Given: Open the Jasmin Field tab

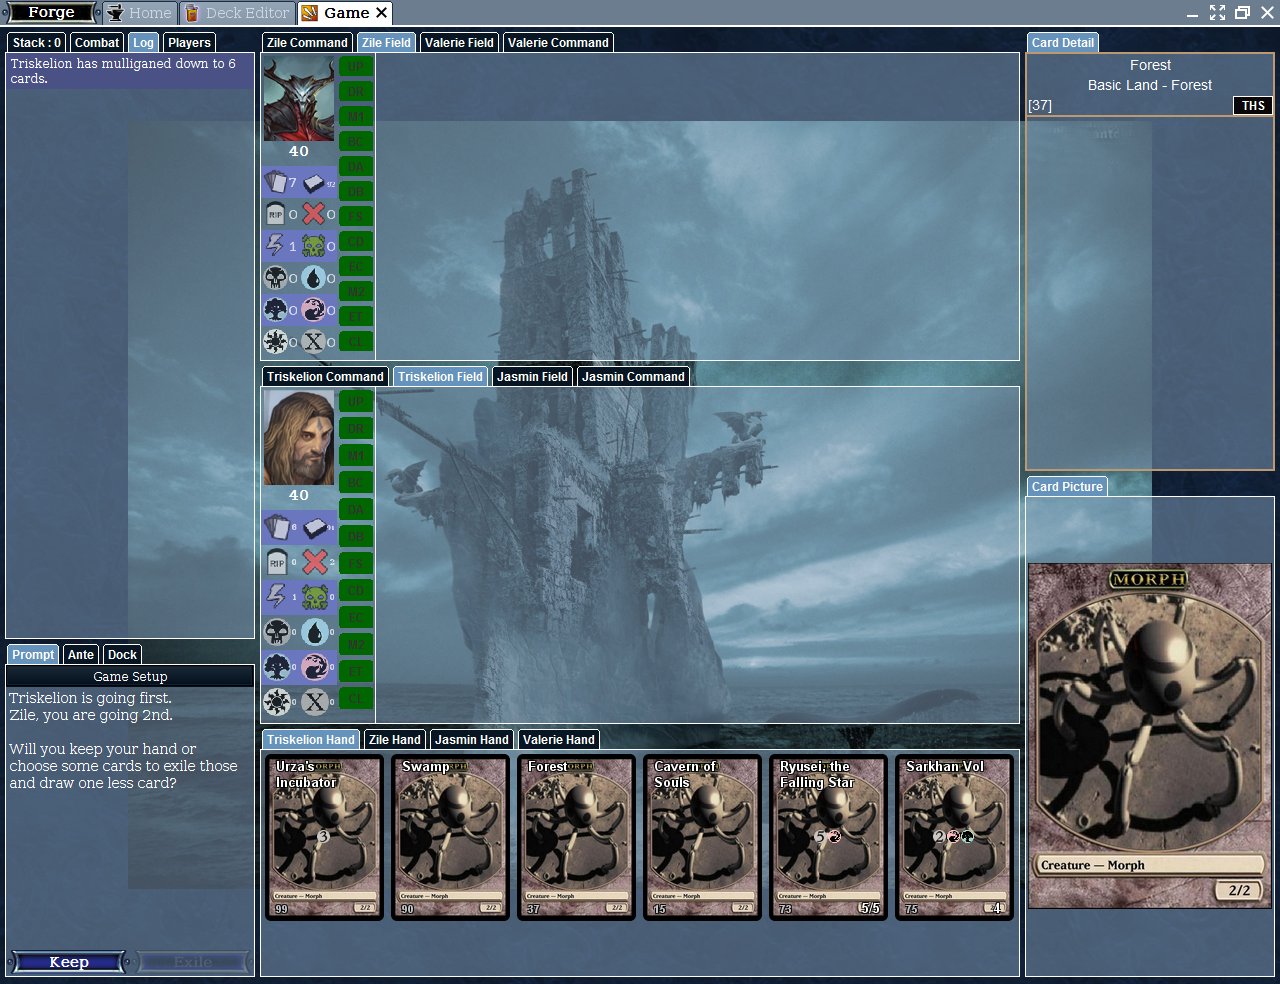Looking at the screenshot, I should point(532,377).
